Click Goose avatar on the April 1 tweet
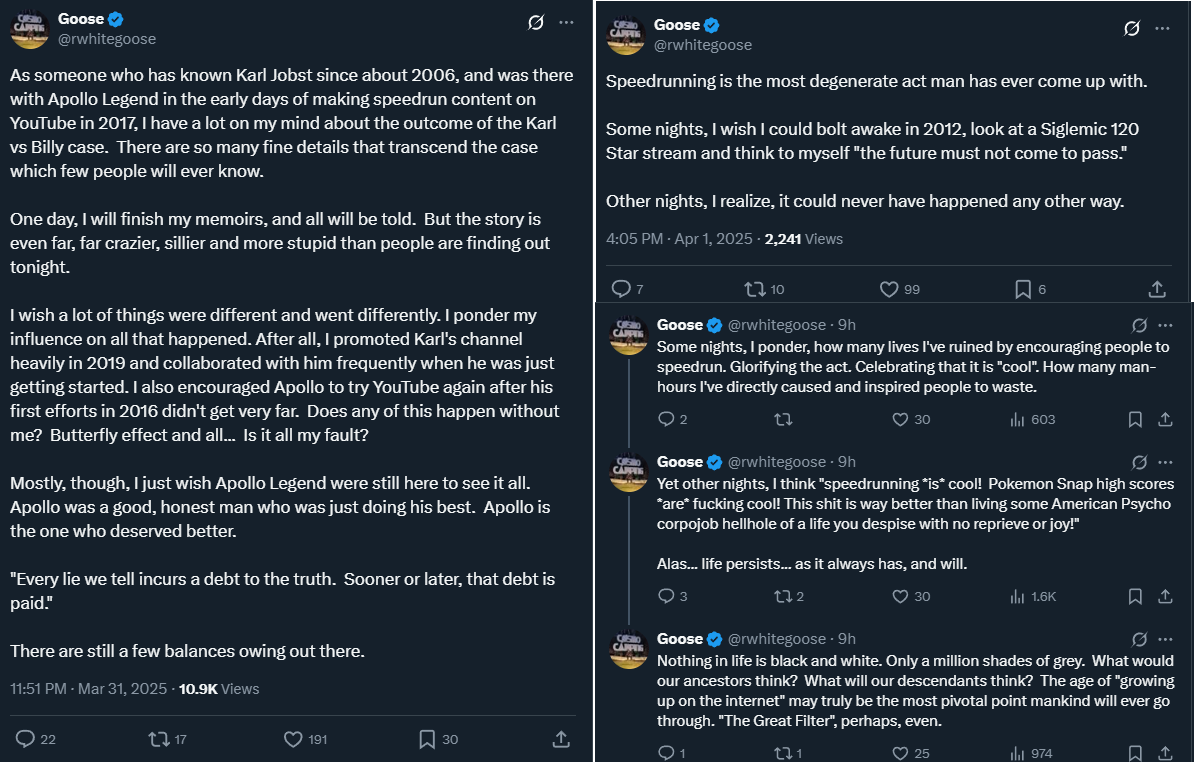This screenshot has width=1200, height=762. [626, 35]
